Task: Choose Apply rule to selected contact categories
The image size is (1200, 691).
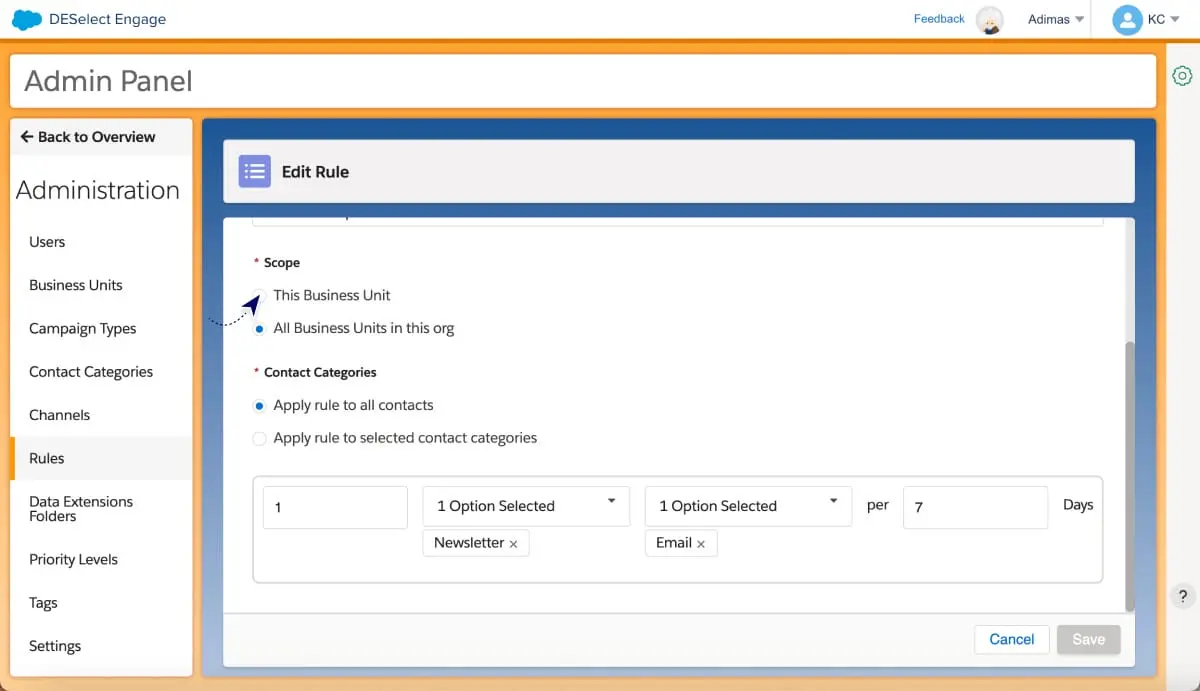Action: pos(260,438)
